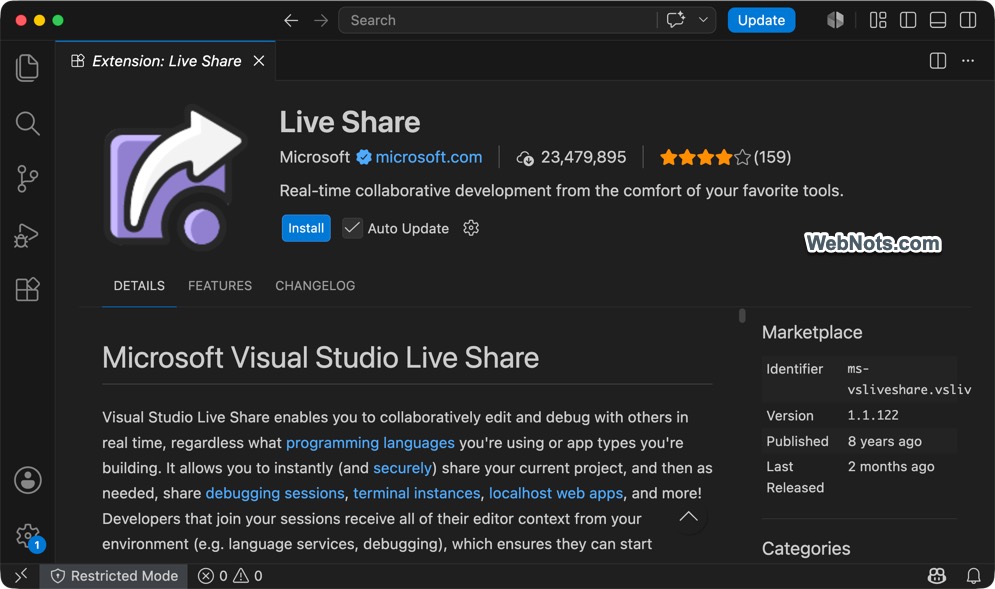Image resolution: width=995 pixels, height=589 pixels.
Task: Click the blue Update button
Action: pyautogui.click(x=761, y=20)
